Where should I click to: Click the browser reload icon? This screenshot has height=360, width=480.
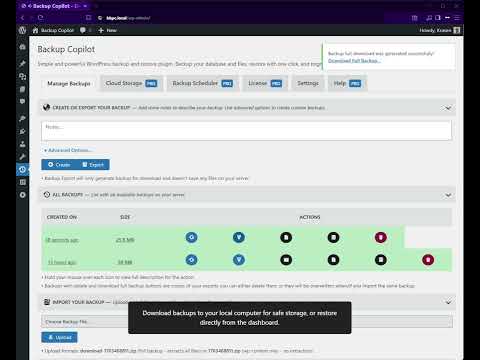(41, 17)
